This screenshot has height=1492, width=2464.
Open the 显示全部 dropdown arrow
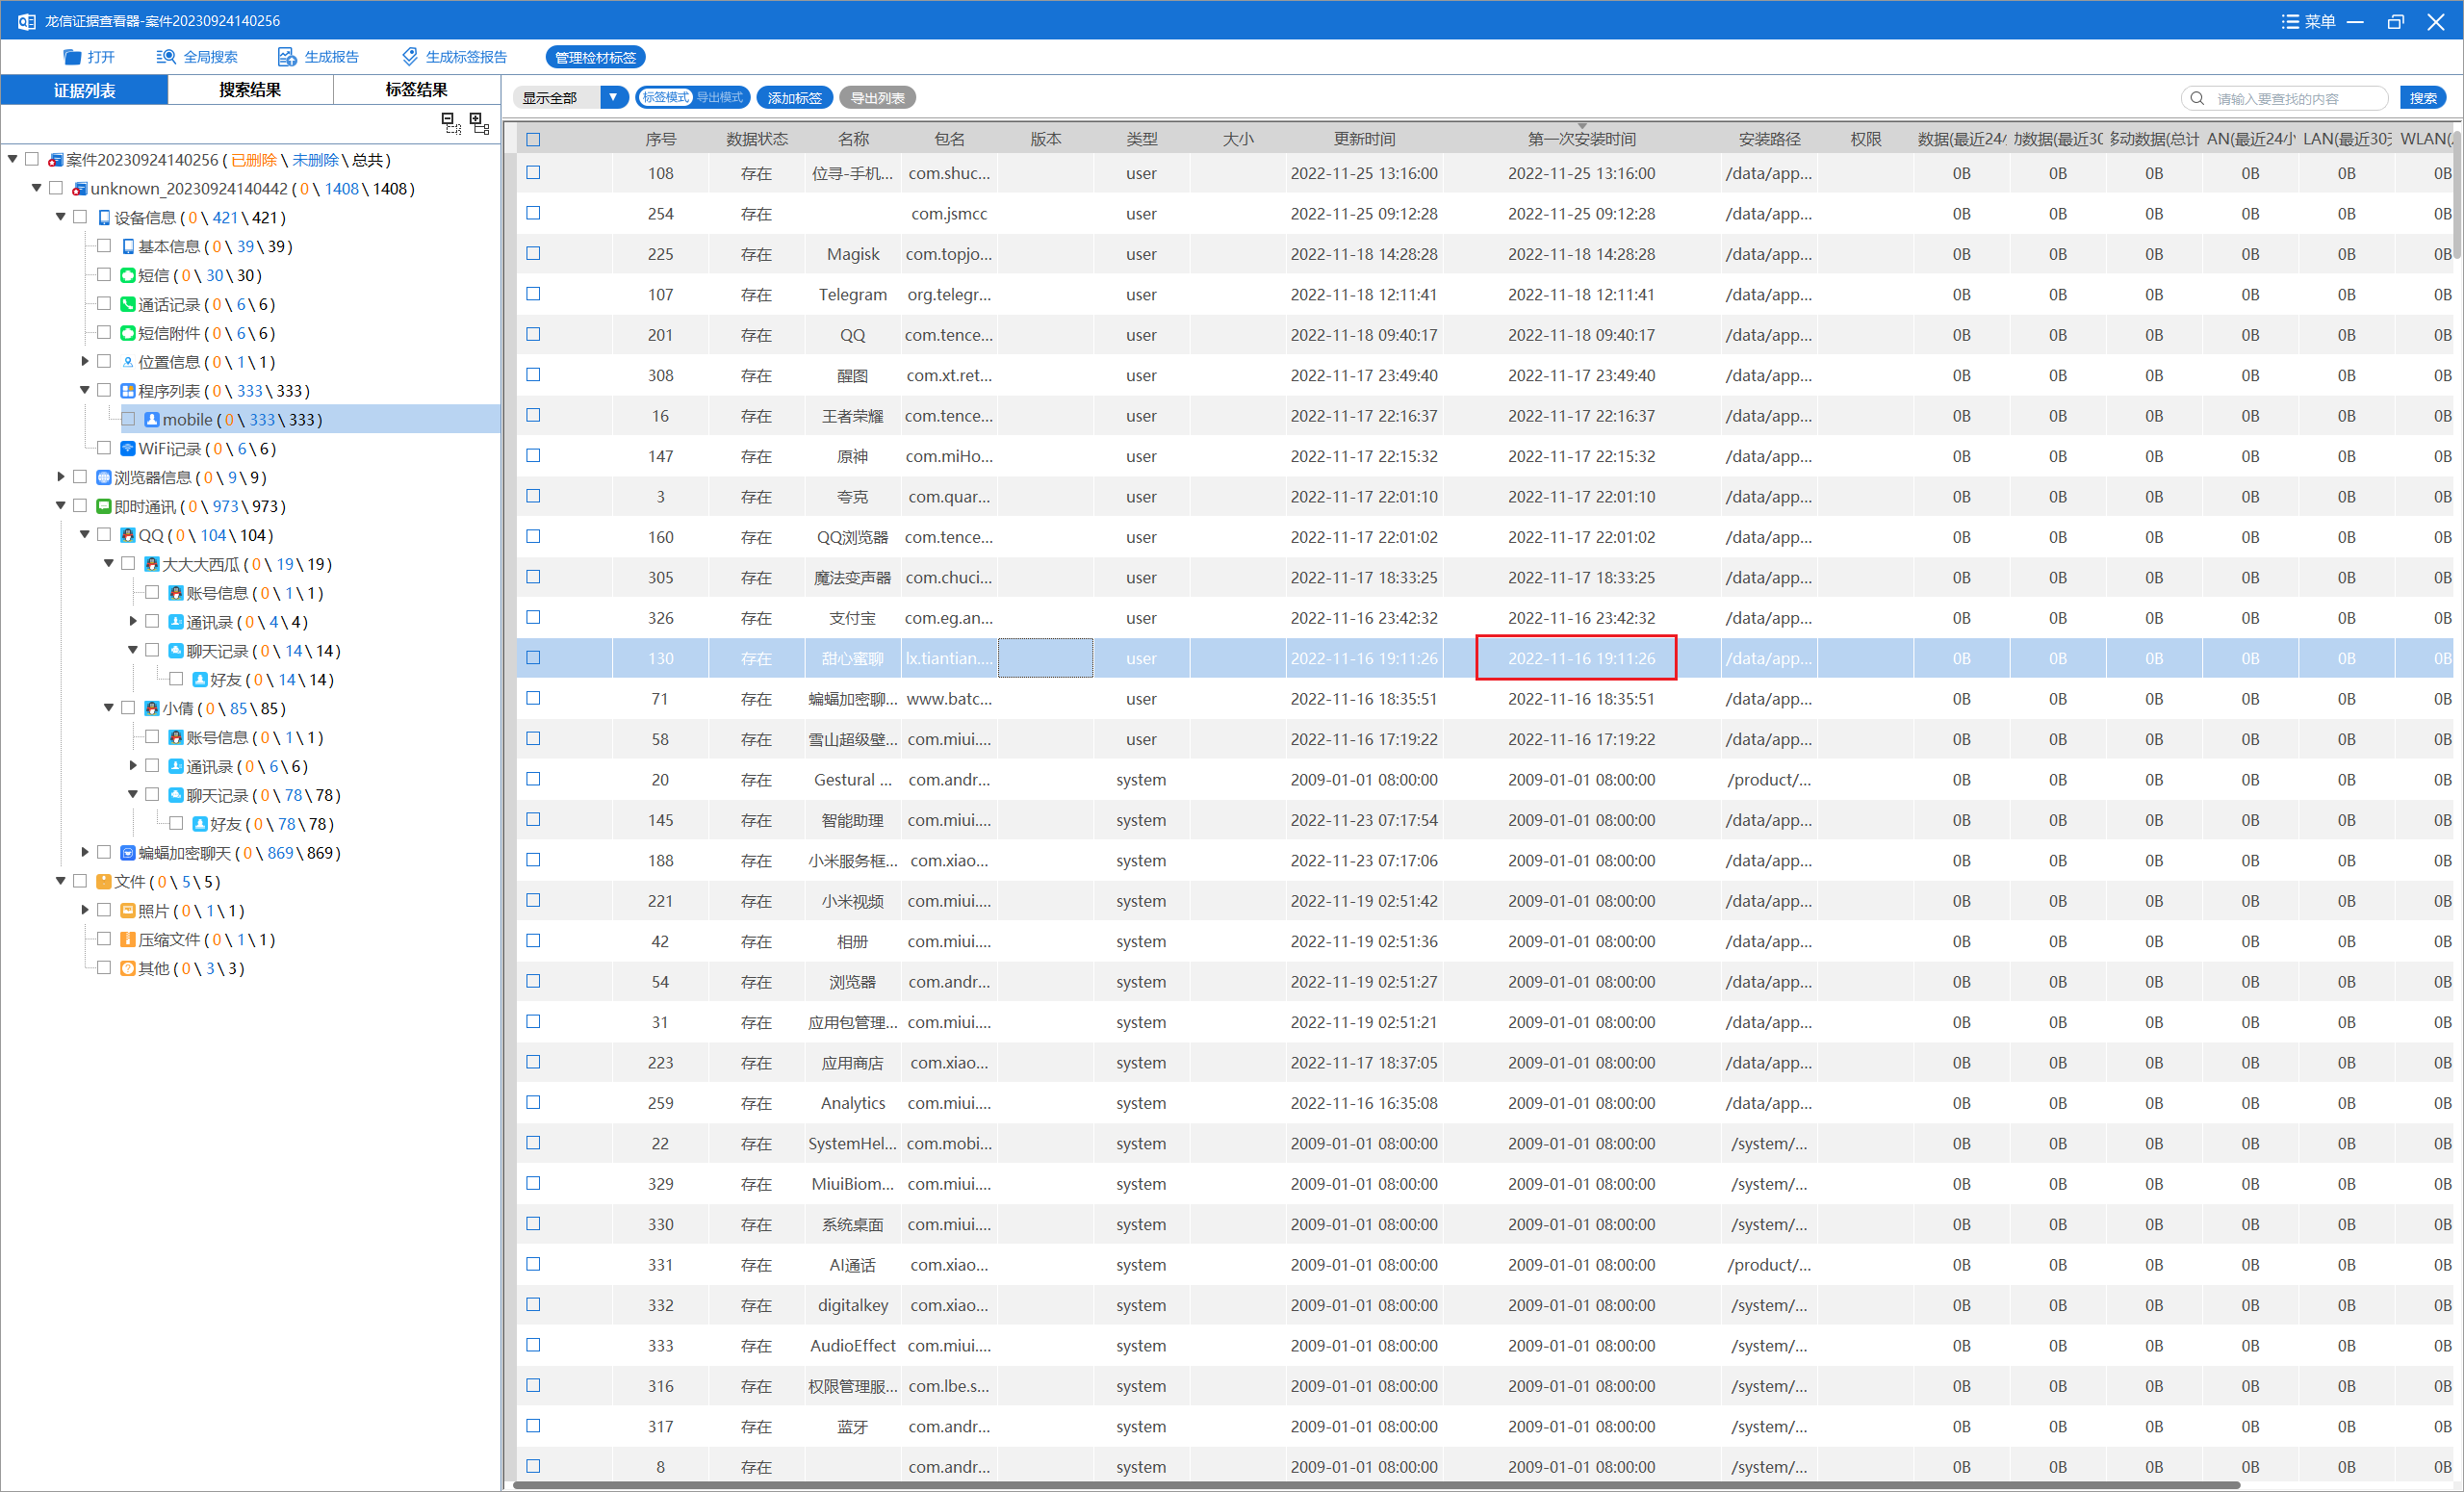click(613, 97)
